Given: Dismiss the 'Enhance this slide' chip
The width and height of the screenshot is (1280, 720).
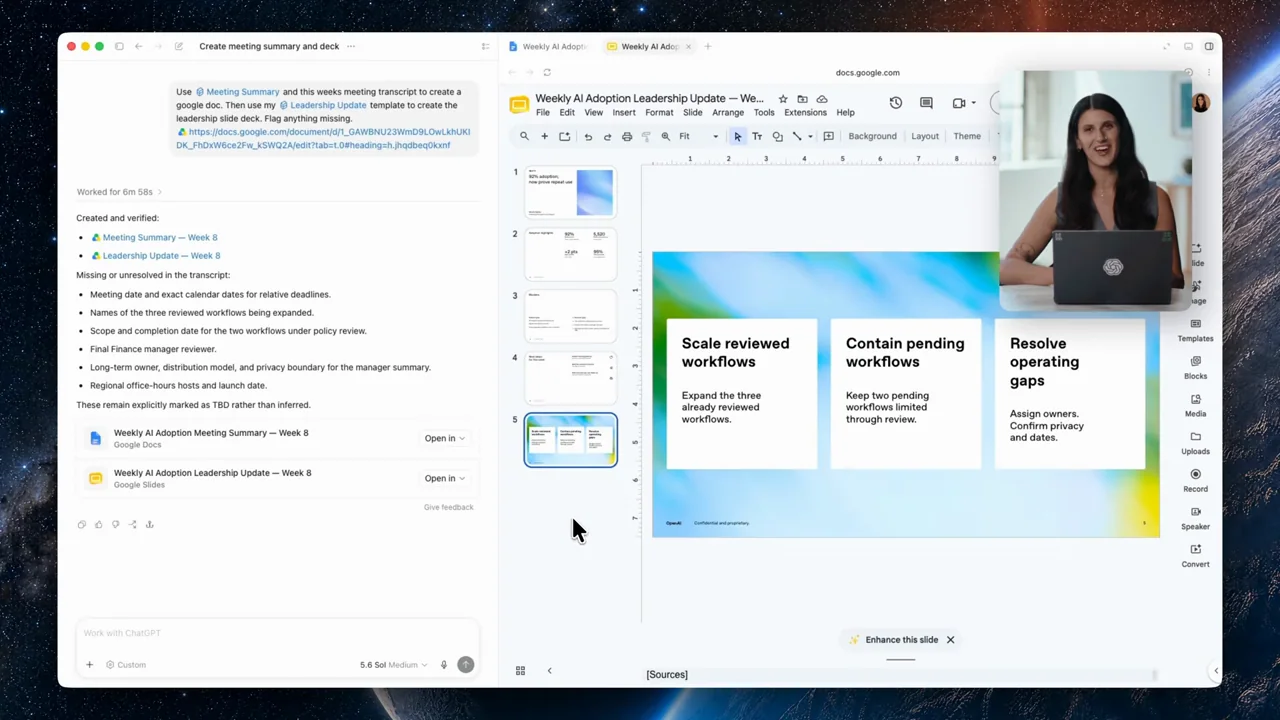Looking at the screenshot, I should pos(951,640).
